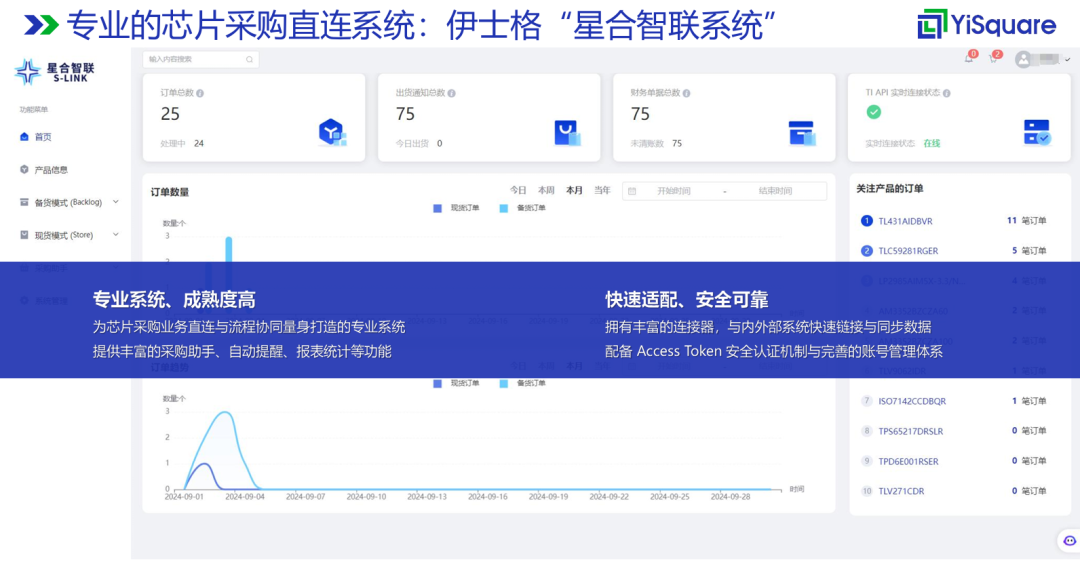Click the 首页 home icon

click(x=24, y=136)
